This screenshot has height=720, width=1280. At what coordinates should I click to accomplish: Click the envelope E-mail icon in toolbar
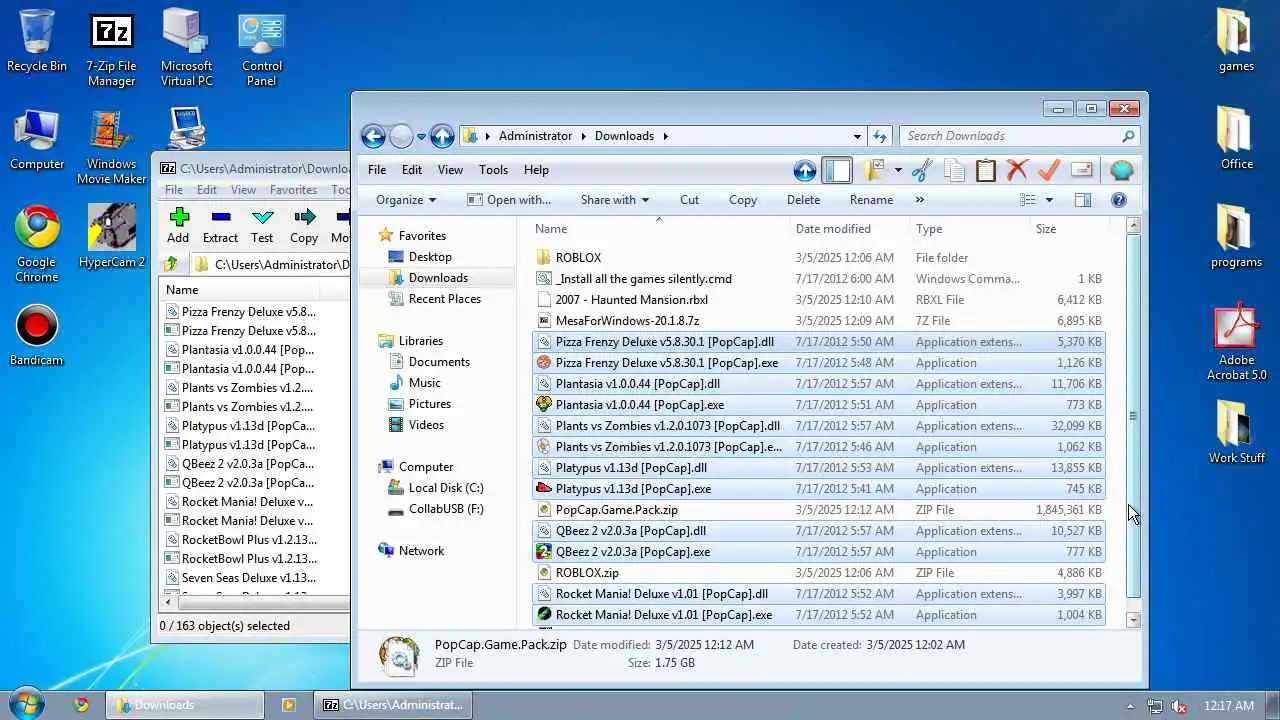[1081, 170]
